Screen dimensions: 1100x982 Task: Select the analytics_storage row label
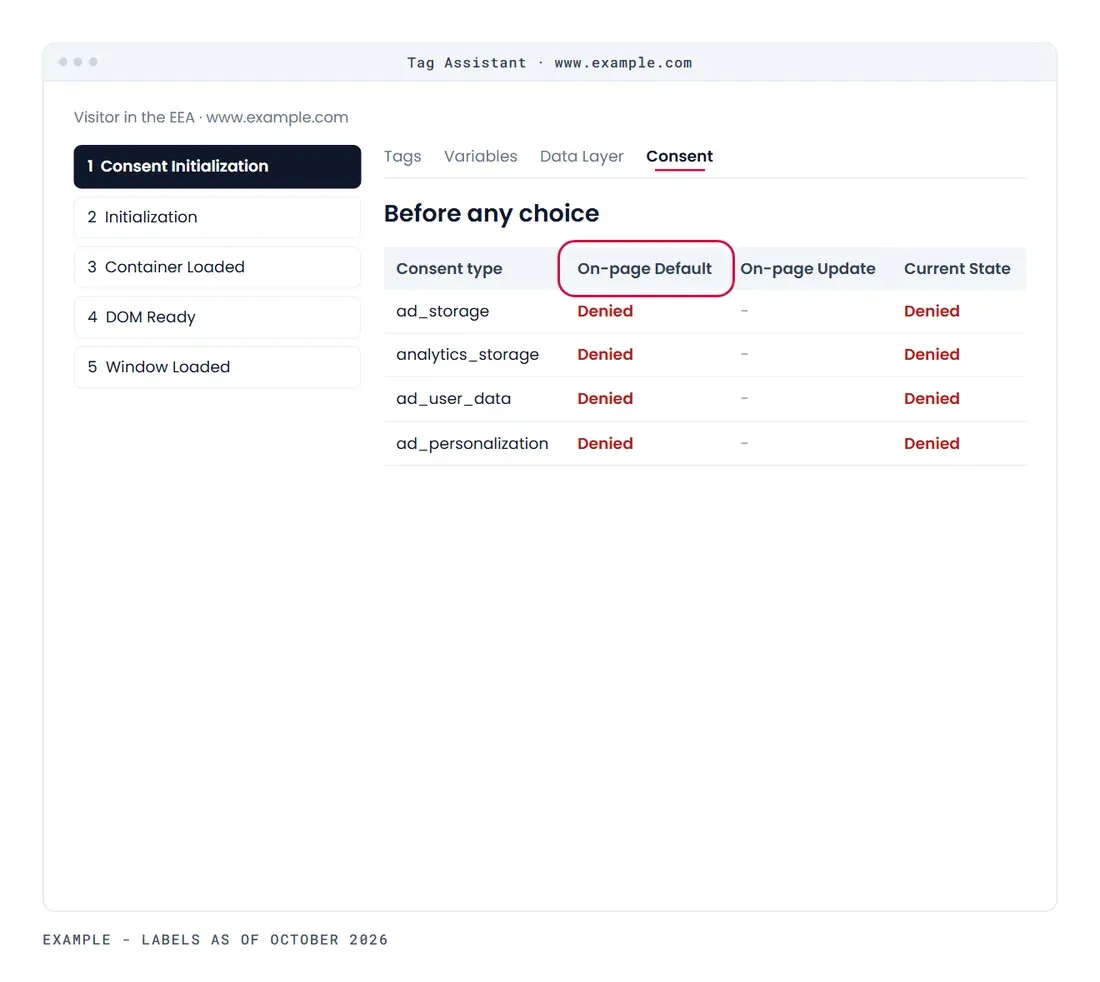click(x=467, y=355)
